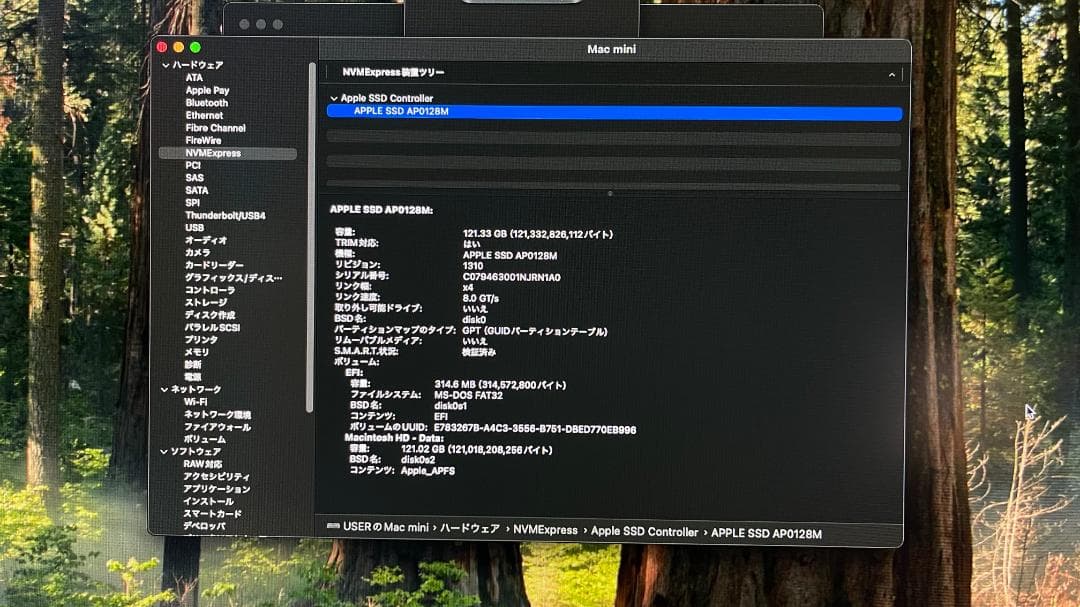The height and width of the screenshot is (607, 1080).
Task: Open the Bluetooth hardware entry
Action: [x=207, y=103]
